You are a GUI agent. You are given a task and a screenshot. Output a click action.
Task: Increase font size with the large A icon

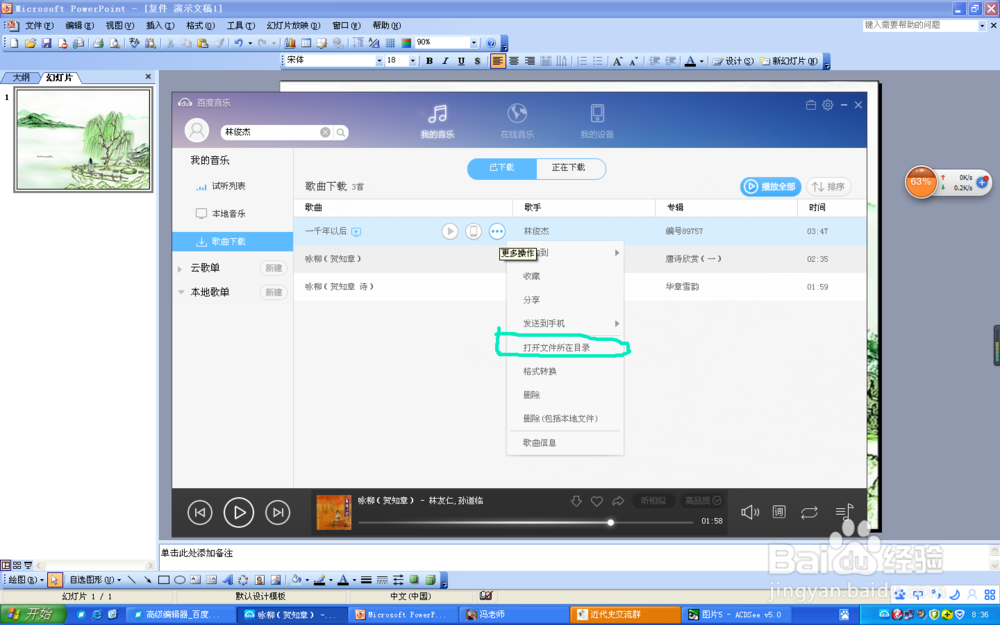pyautogui.click(x=617, y=61)
